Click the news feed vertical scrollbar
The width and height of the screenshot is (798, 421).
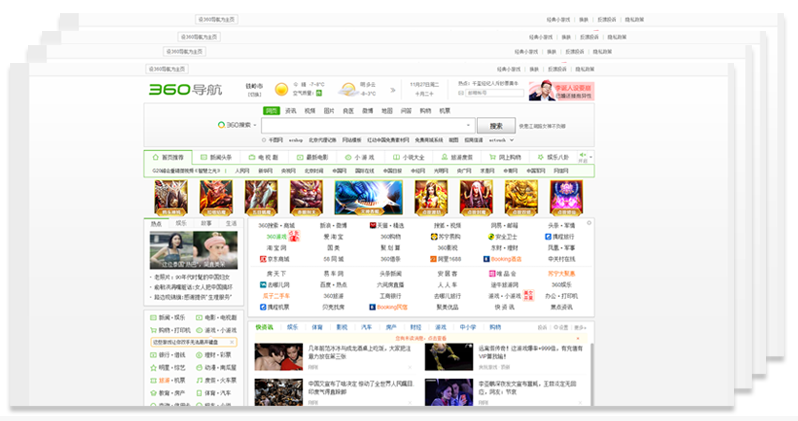point(591,374)
